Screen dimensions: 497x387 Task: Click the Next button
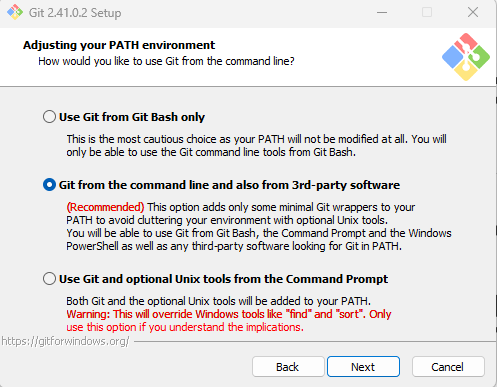(x=363, y=367)
